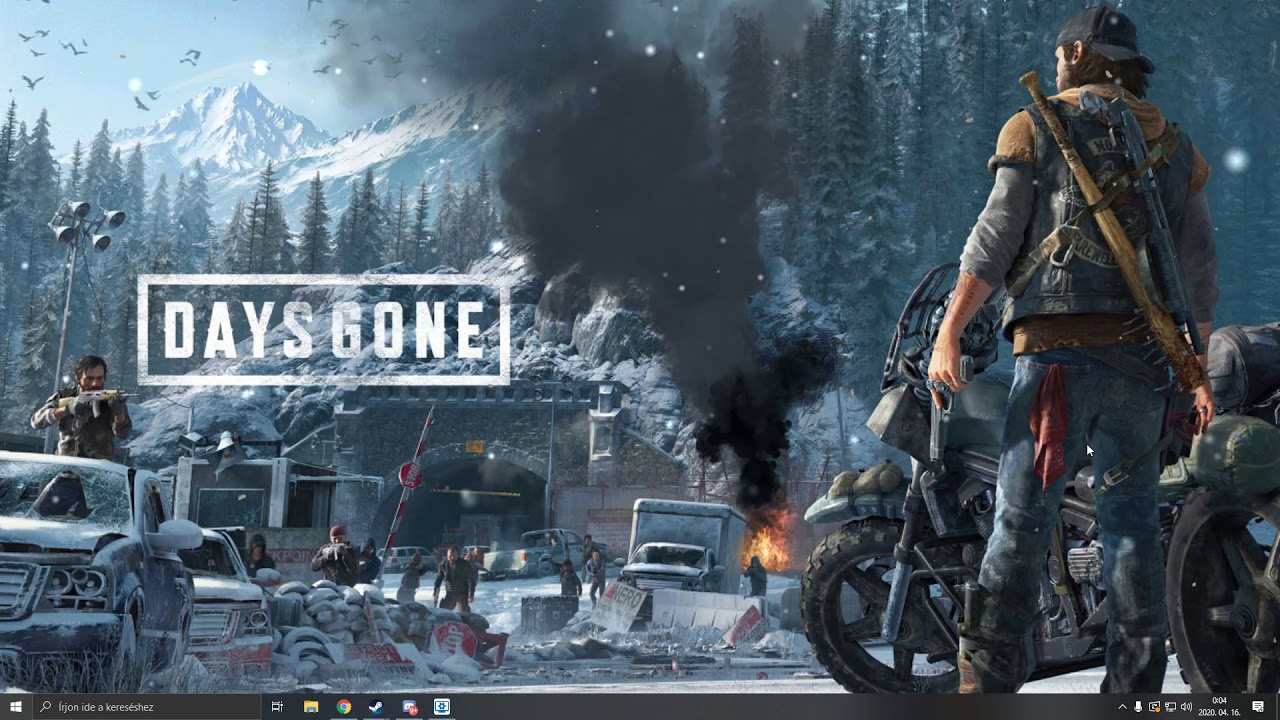Open Task View from the taskbar
Image resolution: width=1280 pixels, height=720 pixels.
coord(278,707)
